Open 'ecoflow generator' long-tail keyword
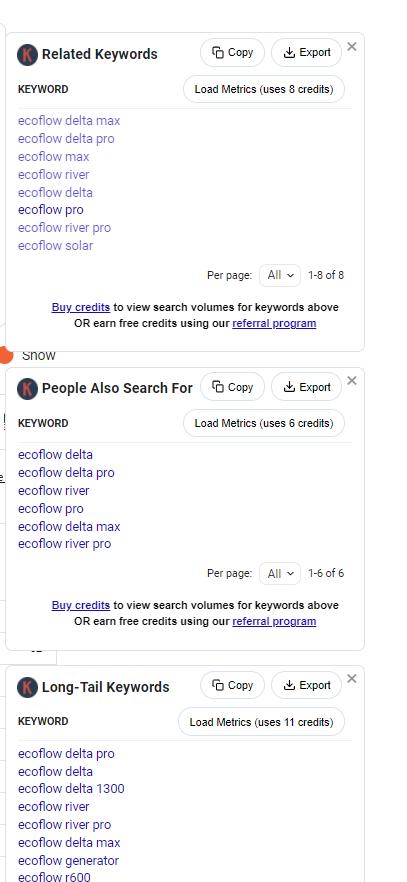This screenshot has height=882, width=407. [69, 861]
